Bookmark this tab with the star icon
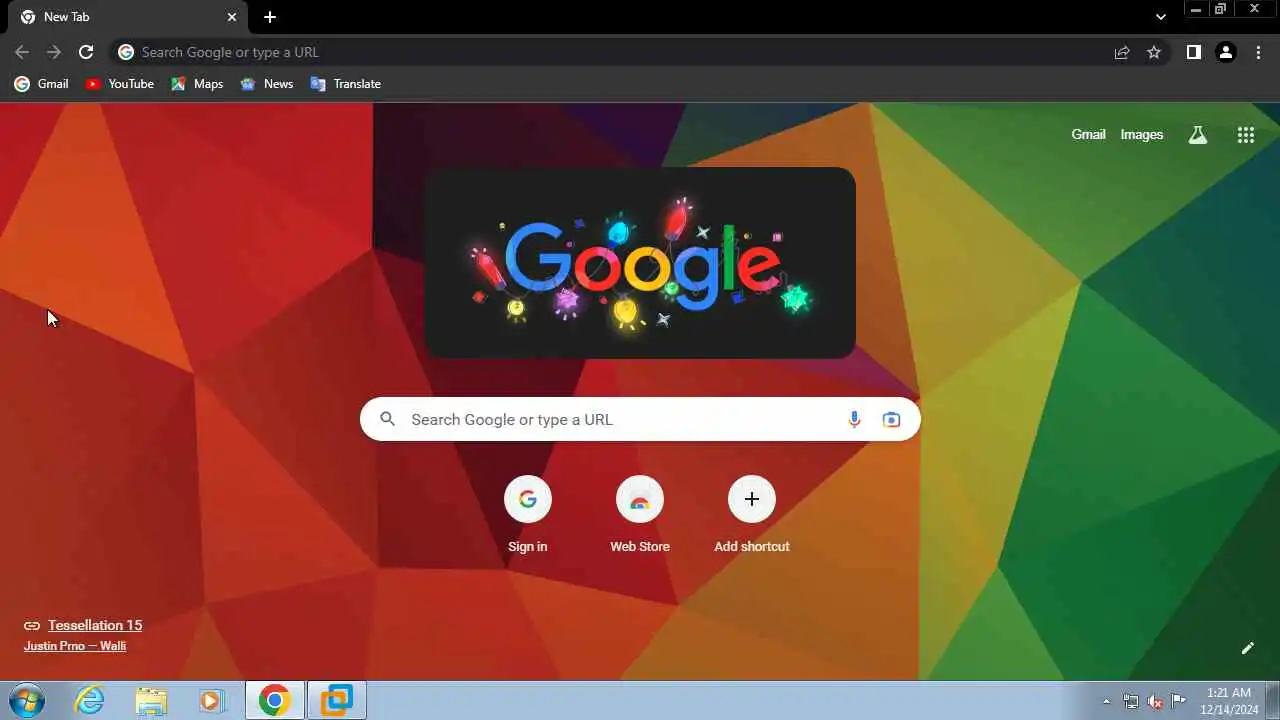 [x=1154, y=52]
